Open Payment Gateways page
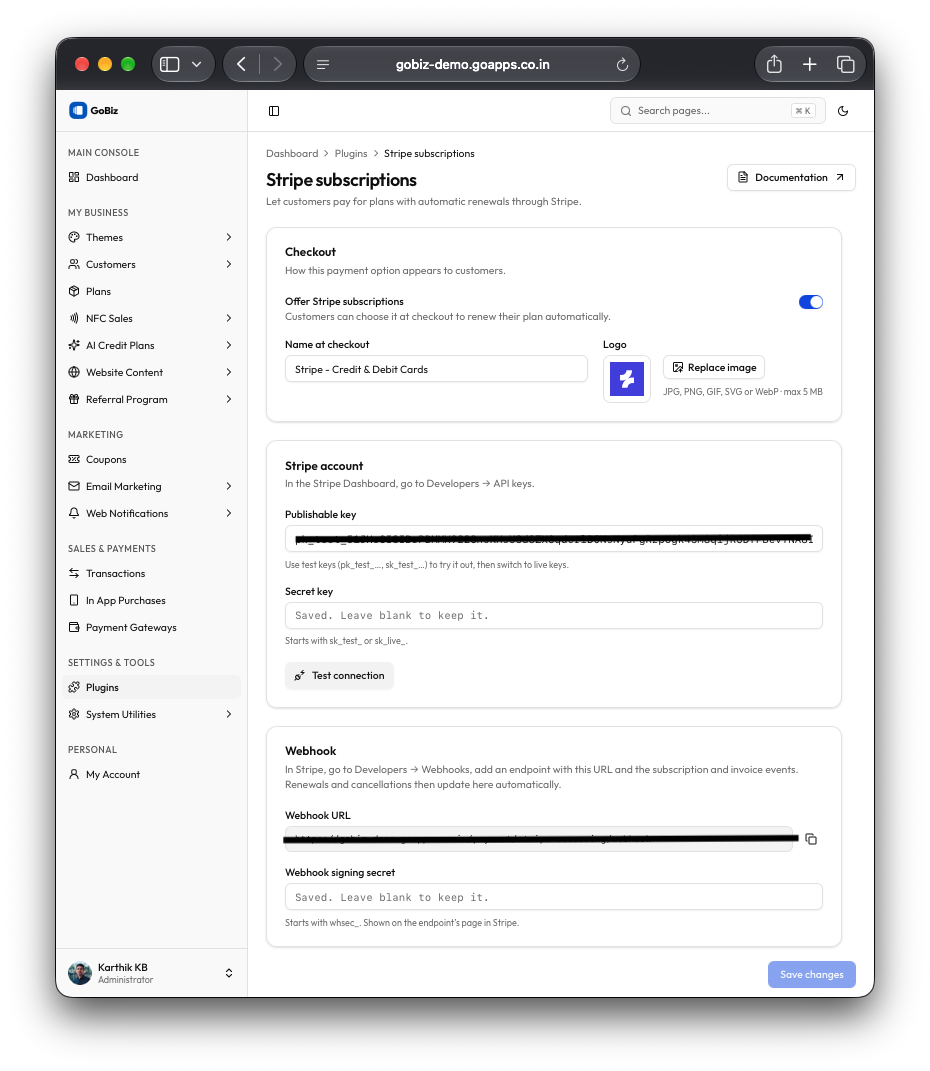This screenshot has height=1071, width=930. coord(152,628)
